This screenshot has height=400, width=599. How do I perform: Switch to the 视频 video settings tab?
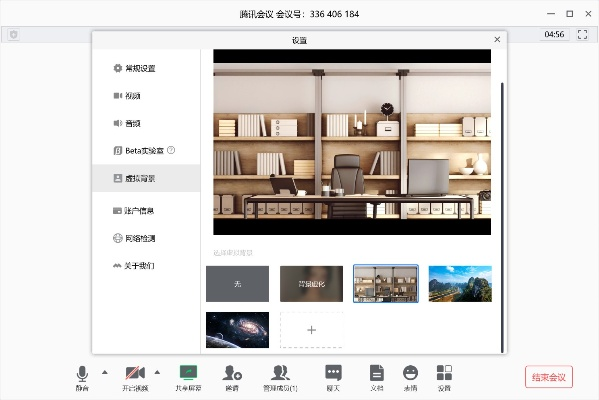146,96
